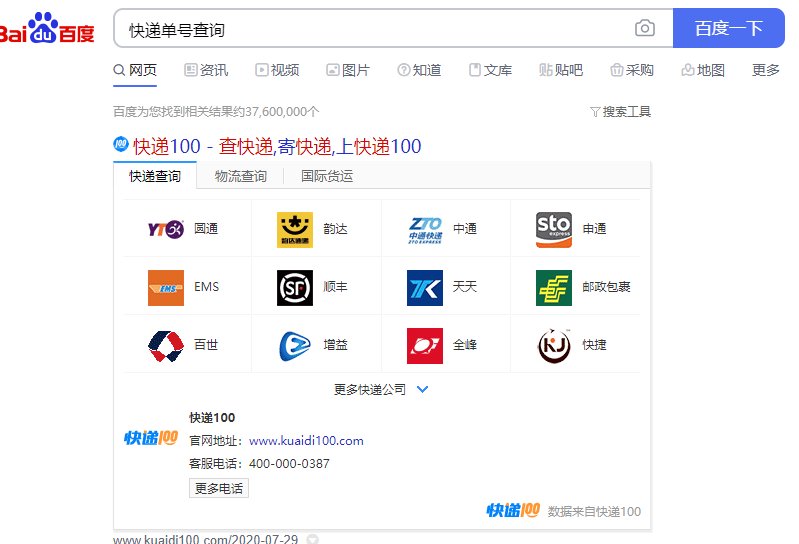Switch to the 国际货运 tab
Screen dimensions: 799x544
[x=327, y=176]
